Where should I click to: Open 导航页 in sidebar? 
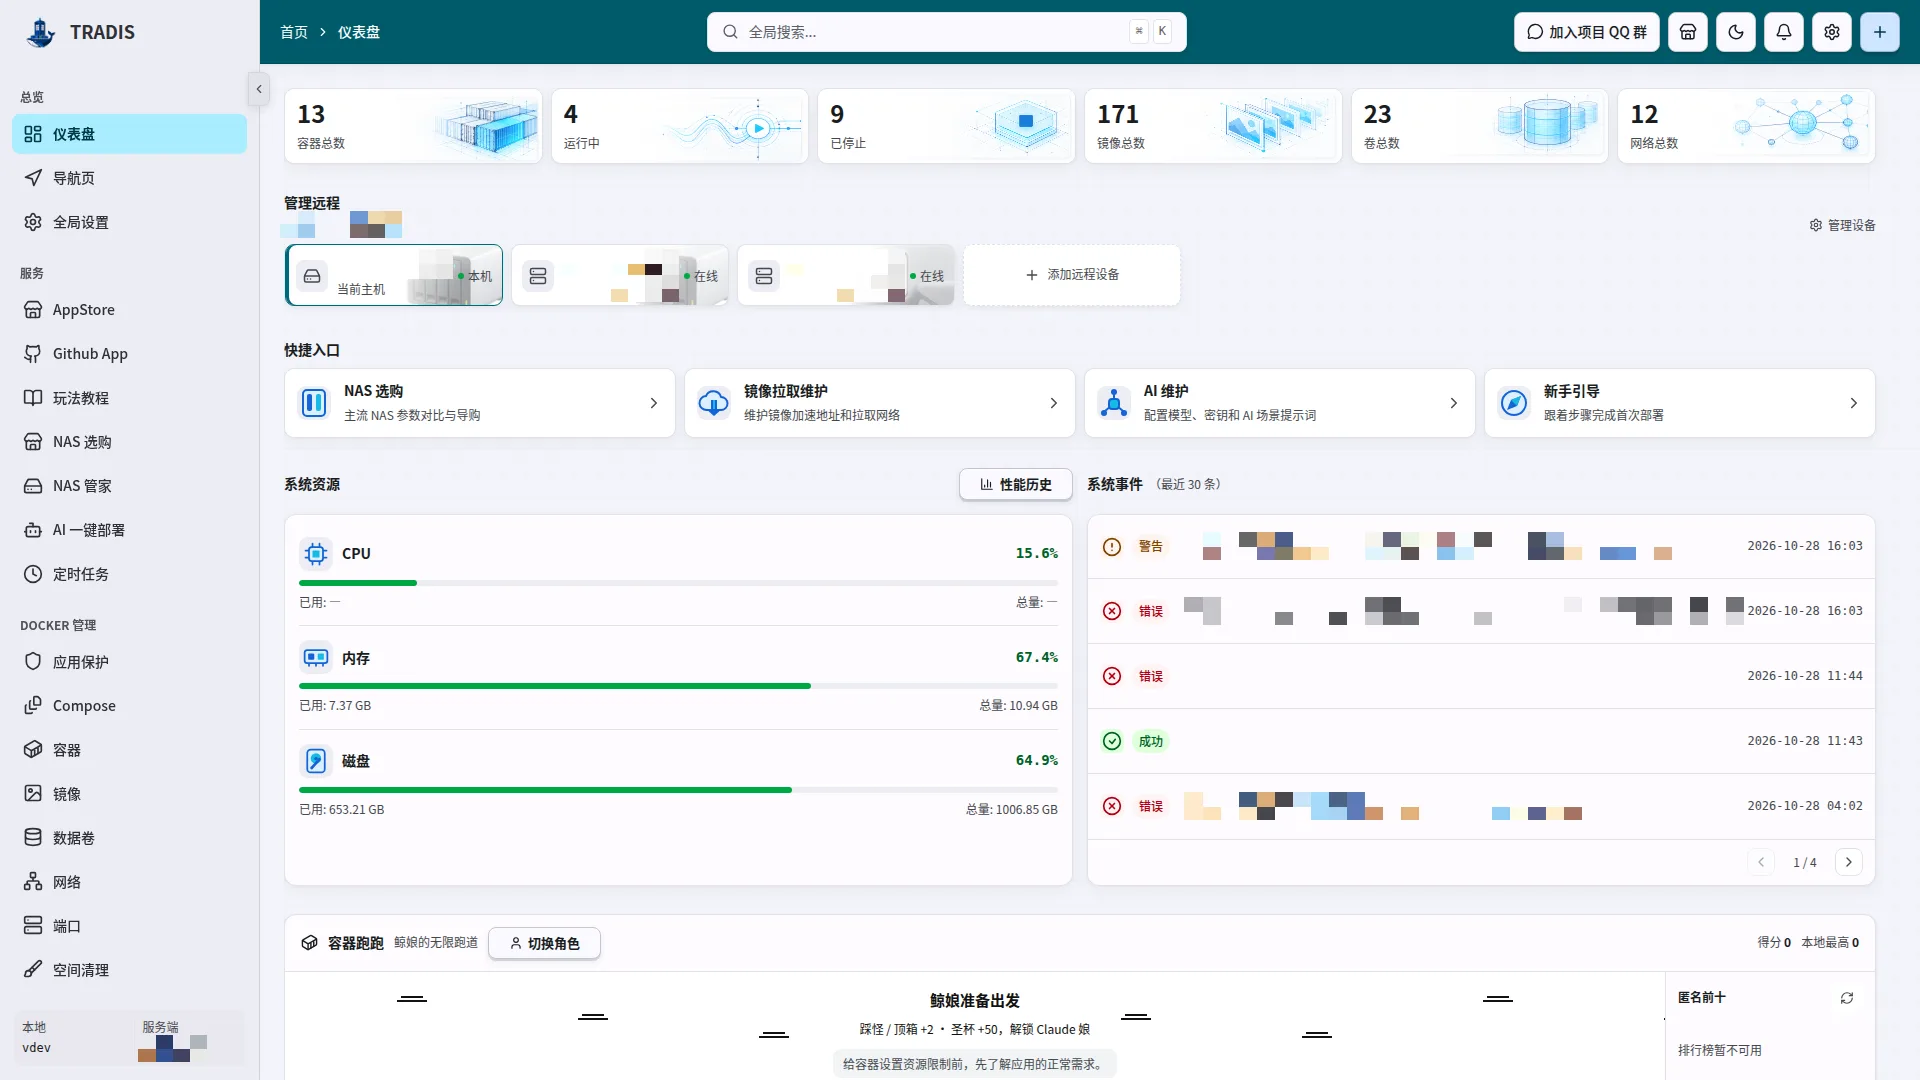[x=129, y=178]
